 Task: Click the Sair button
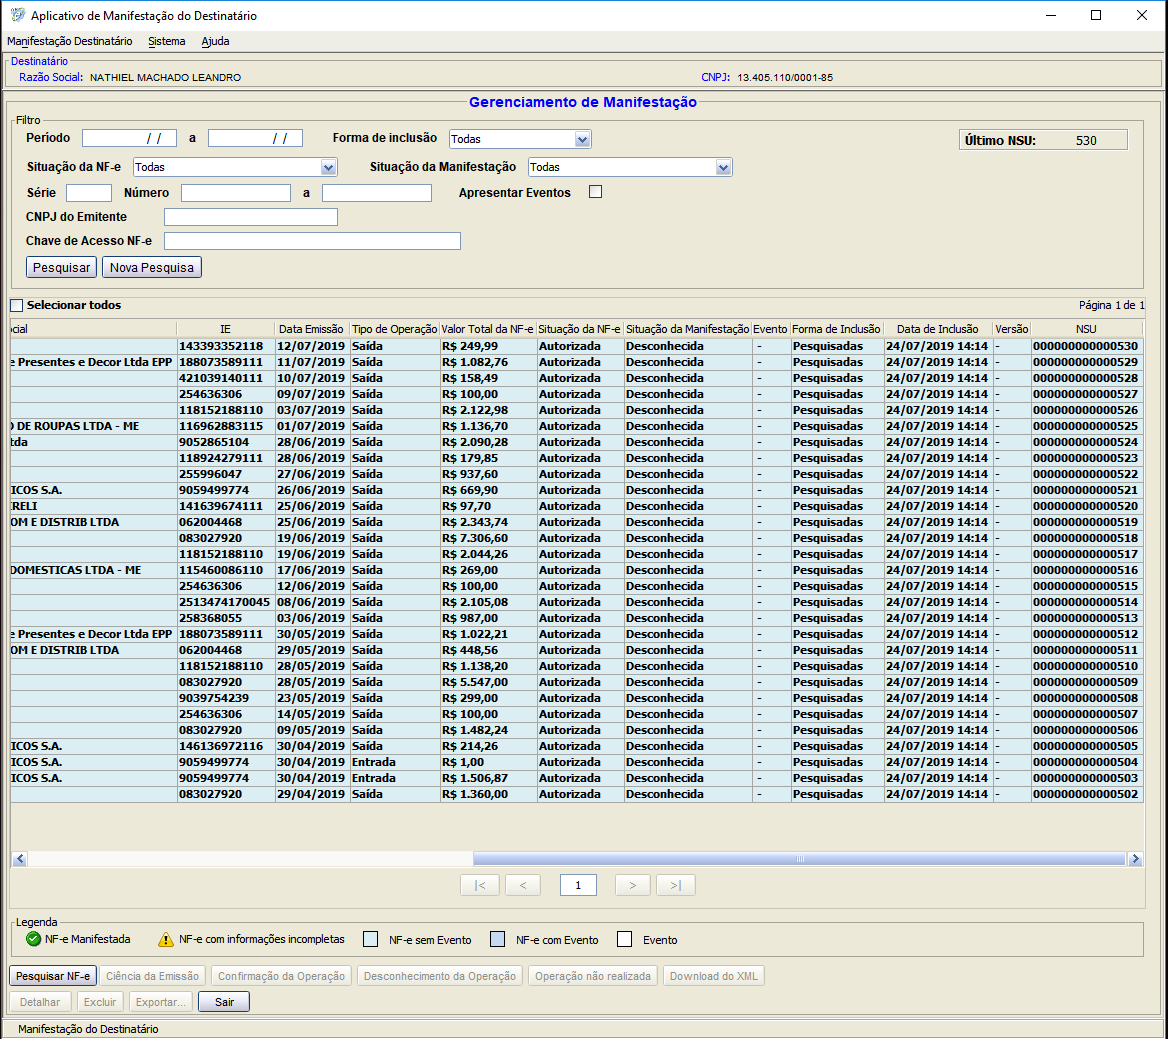tap(224, 1002)
